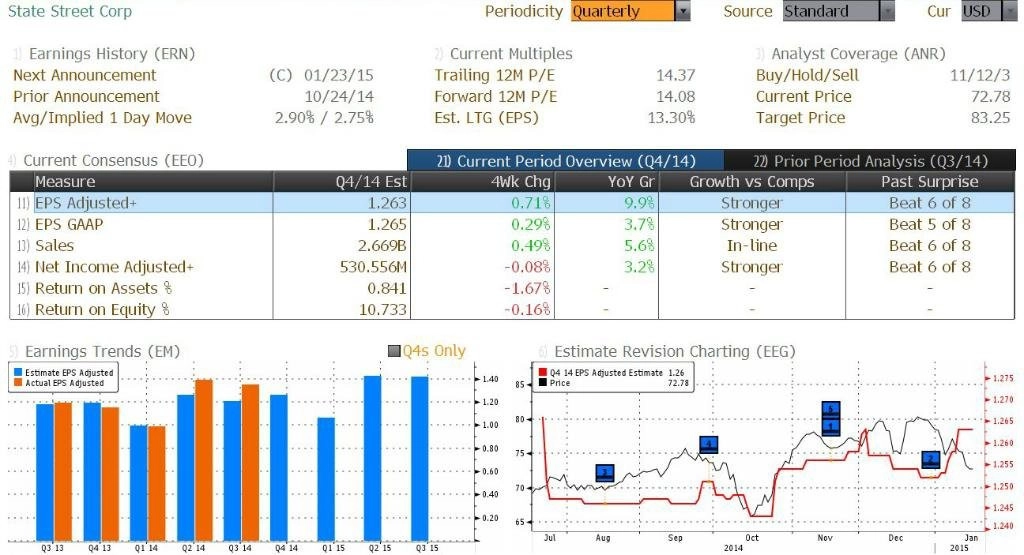Click the Standard source field
The height and width of the screenshot is (555, 1024).
point(831,11)
